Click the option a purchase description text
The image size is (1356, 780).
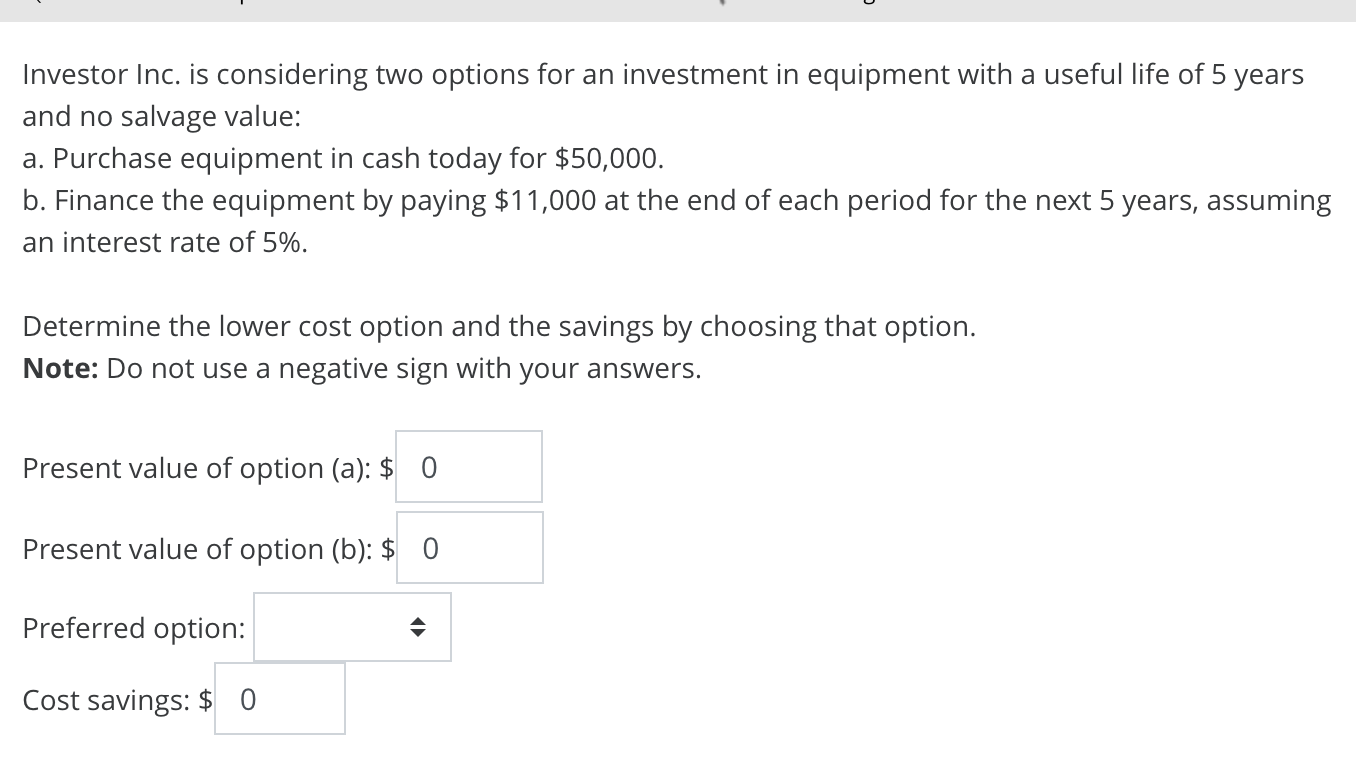[342, 158]
